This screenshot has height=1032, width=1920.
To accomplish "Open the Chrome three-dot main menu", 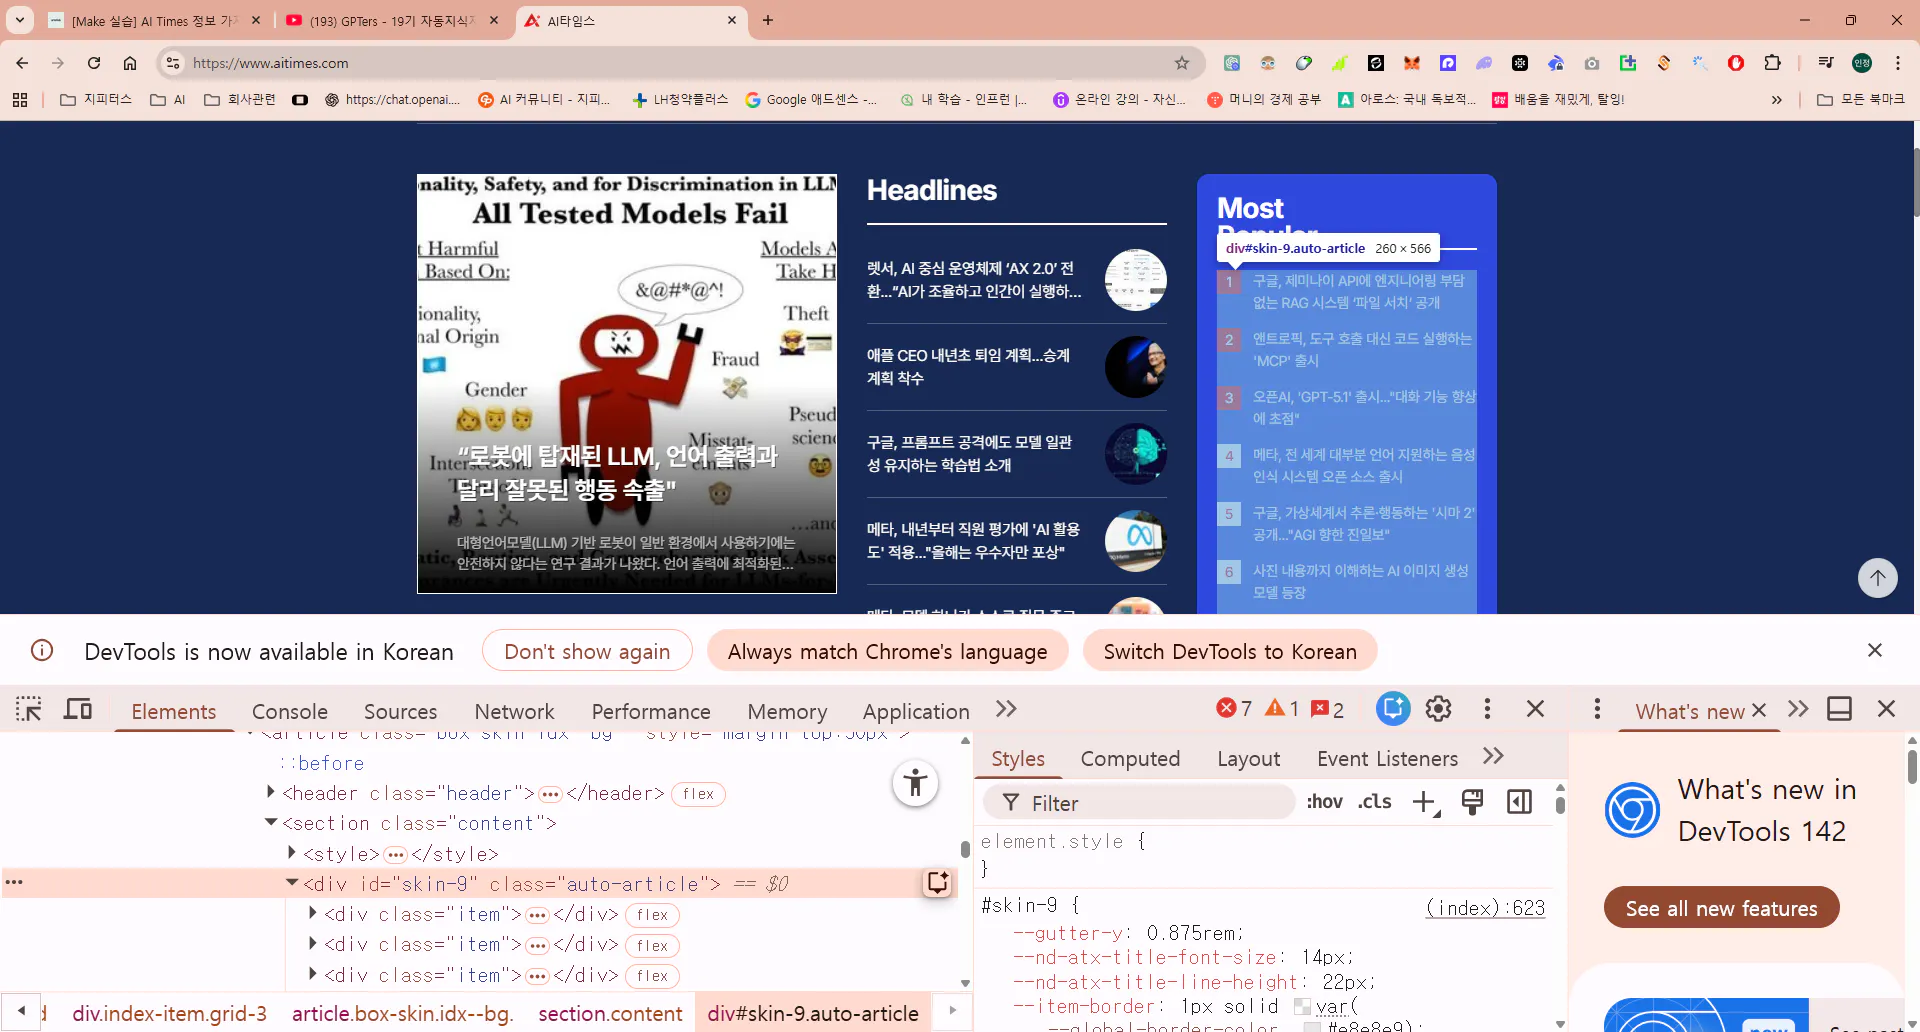I will pyautogui.click(x=1898, y=63).
